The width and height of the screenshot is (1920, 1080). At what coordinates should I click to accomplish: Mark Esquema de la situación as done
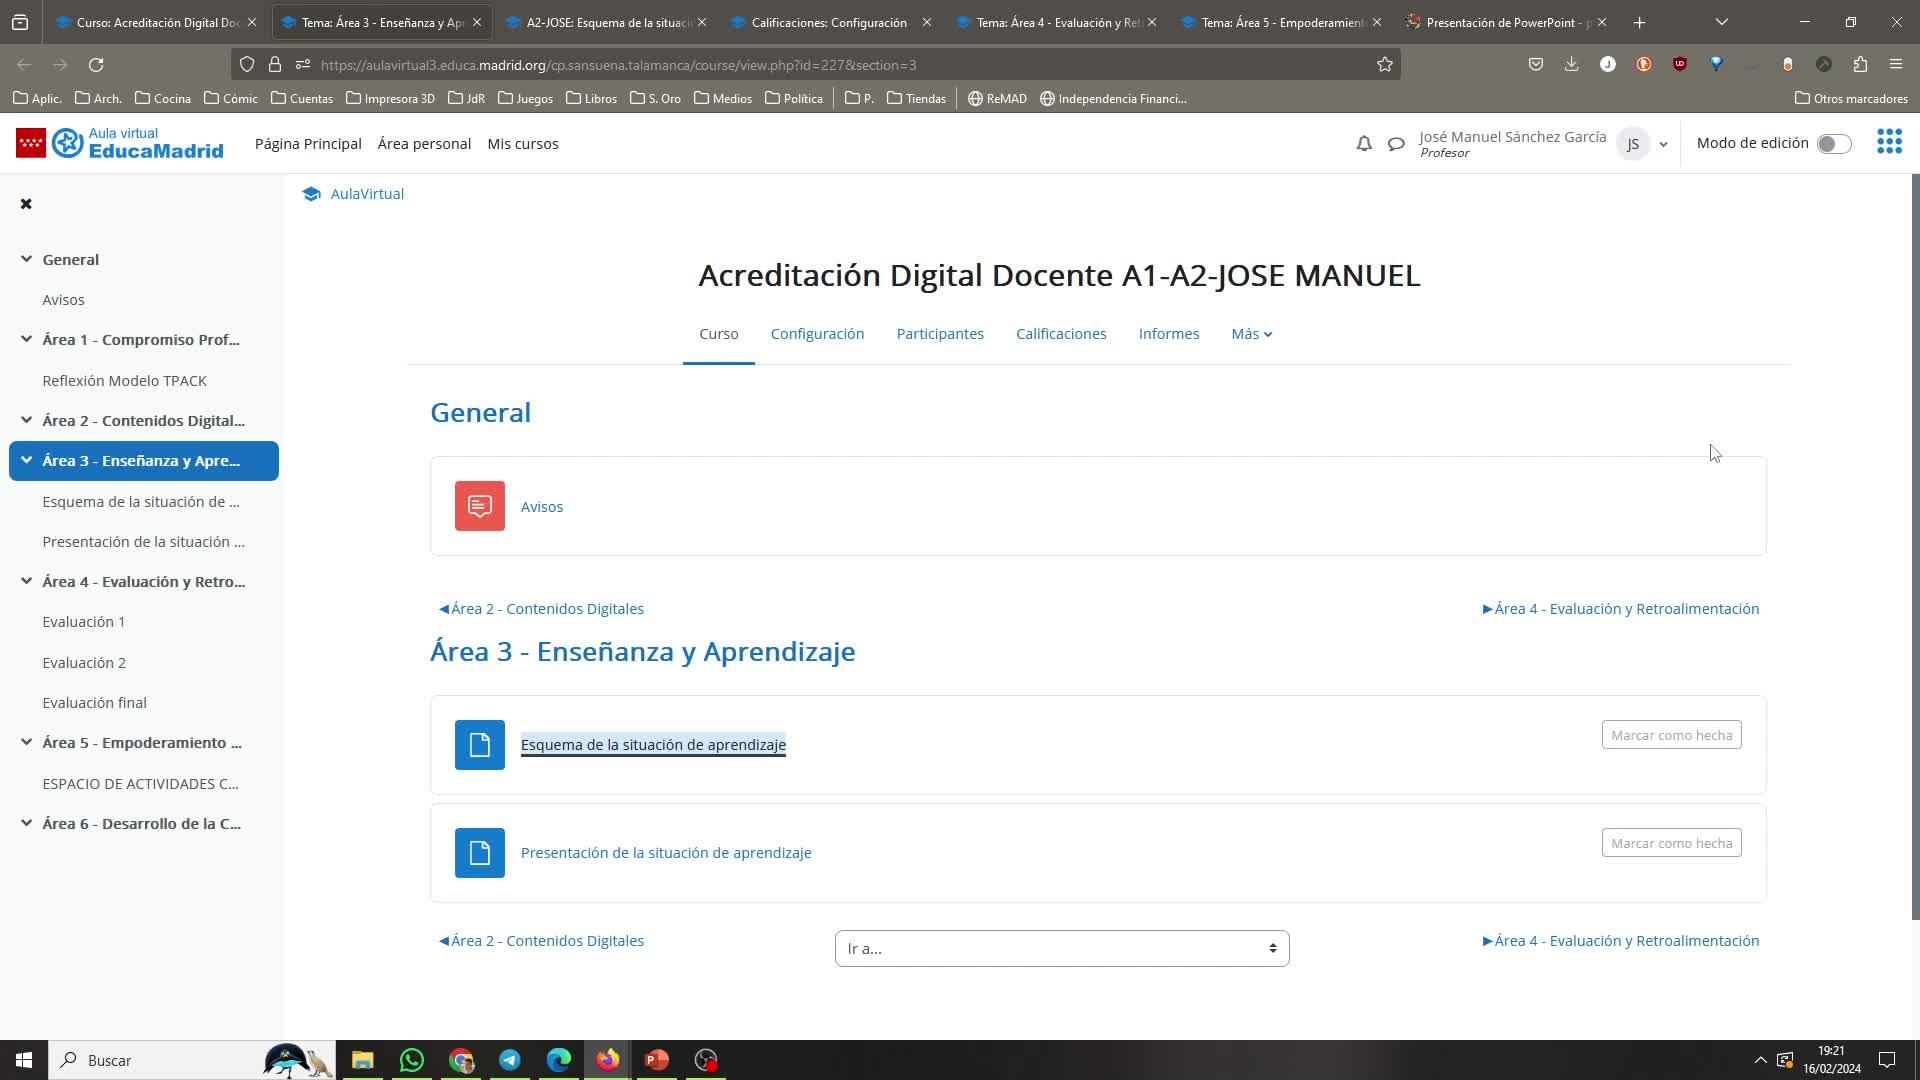1671,735
